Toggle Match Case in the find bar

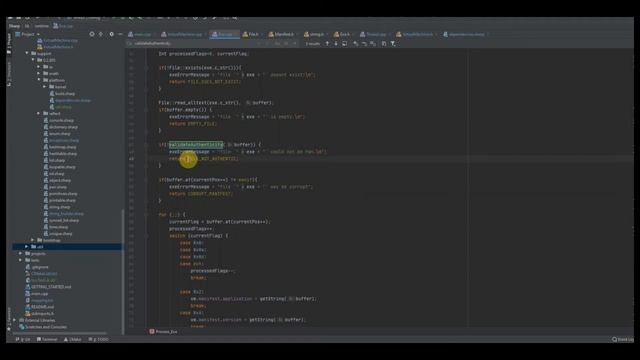(277, 43)
